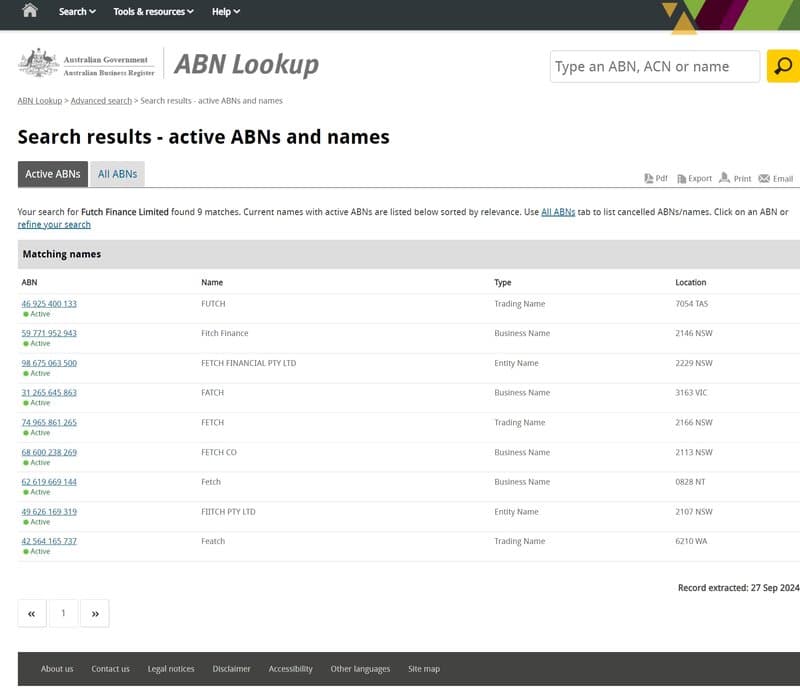Screen dimensions: 800x698
Task: Click the Featch name cell
Action: click(x=213, y=541)
